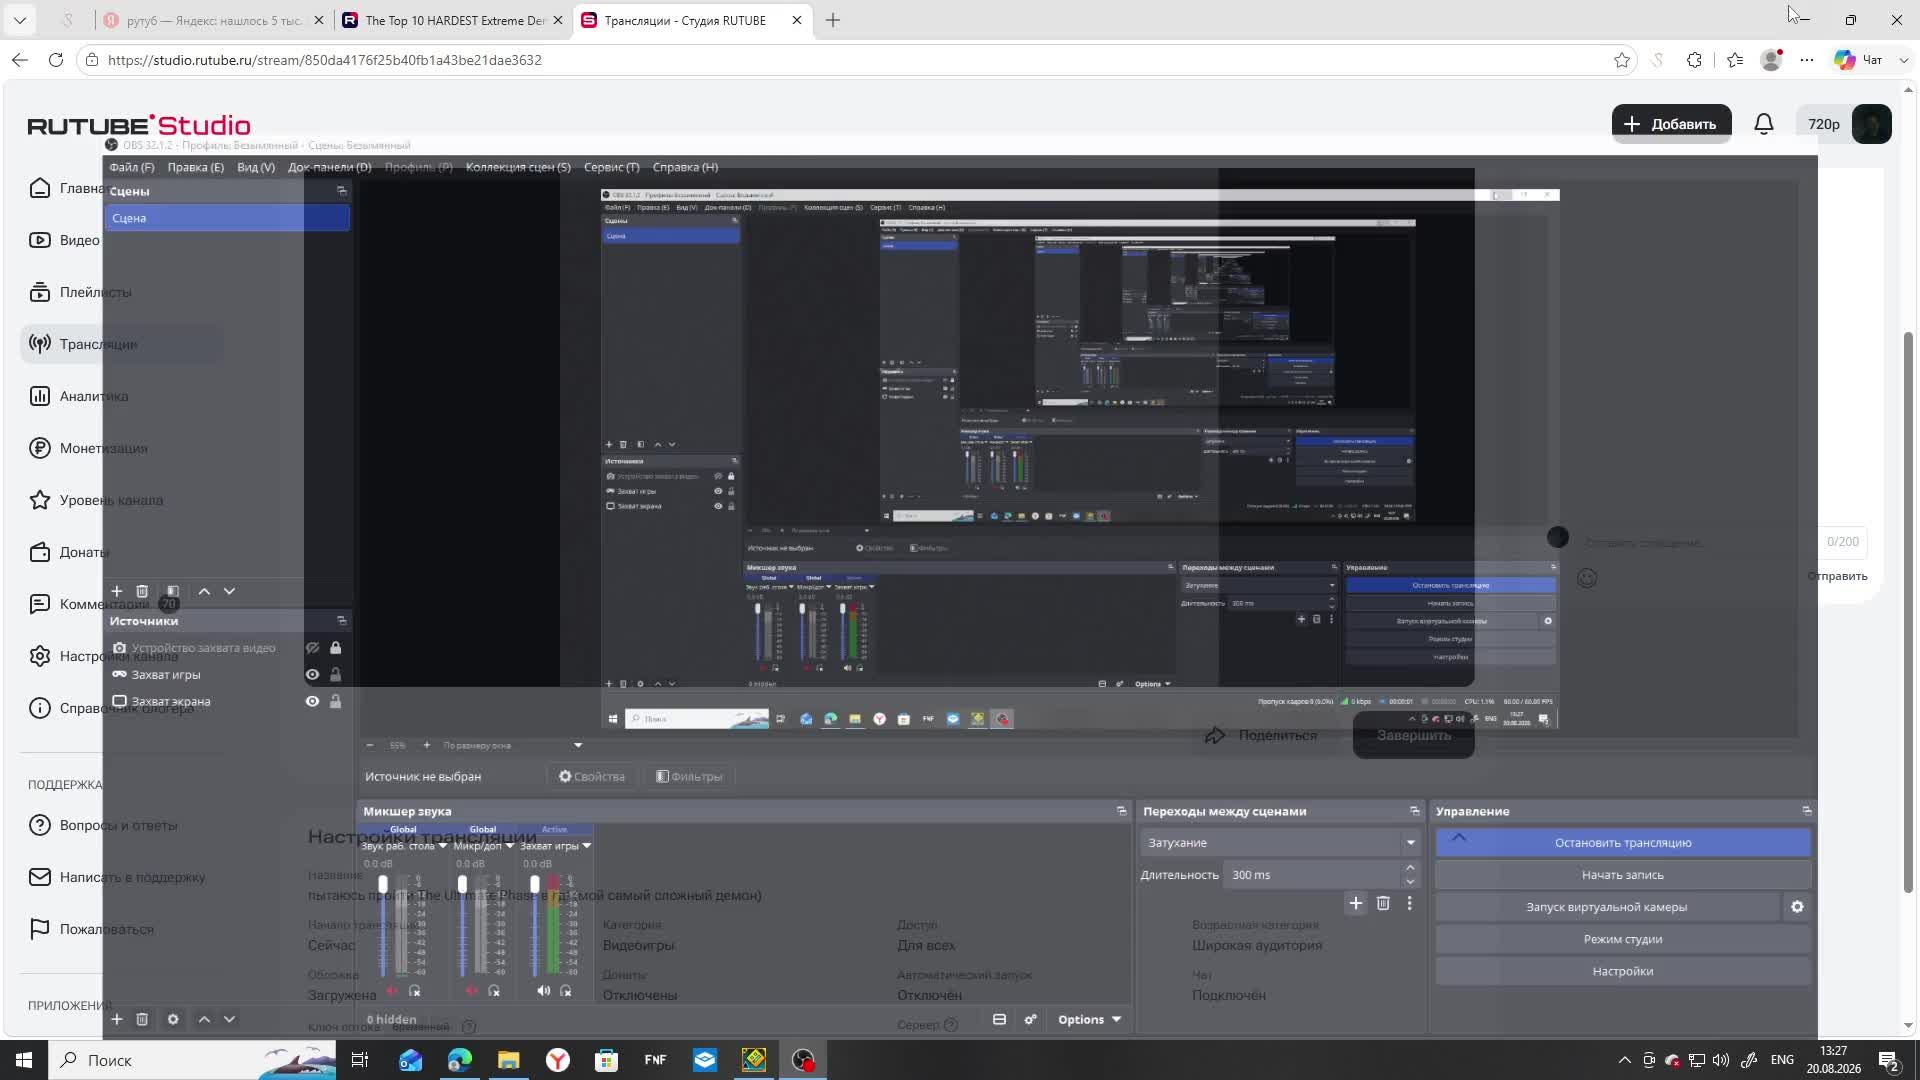1920x1080 pixels.
Task: Click Начать запись button
Action: tap(1623, 875)
